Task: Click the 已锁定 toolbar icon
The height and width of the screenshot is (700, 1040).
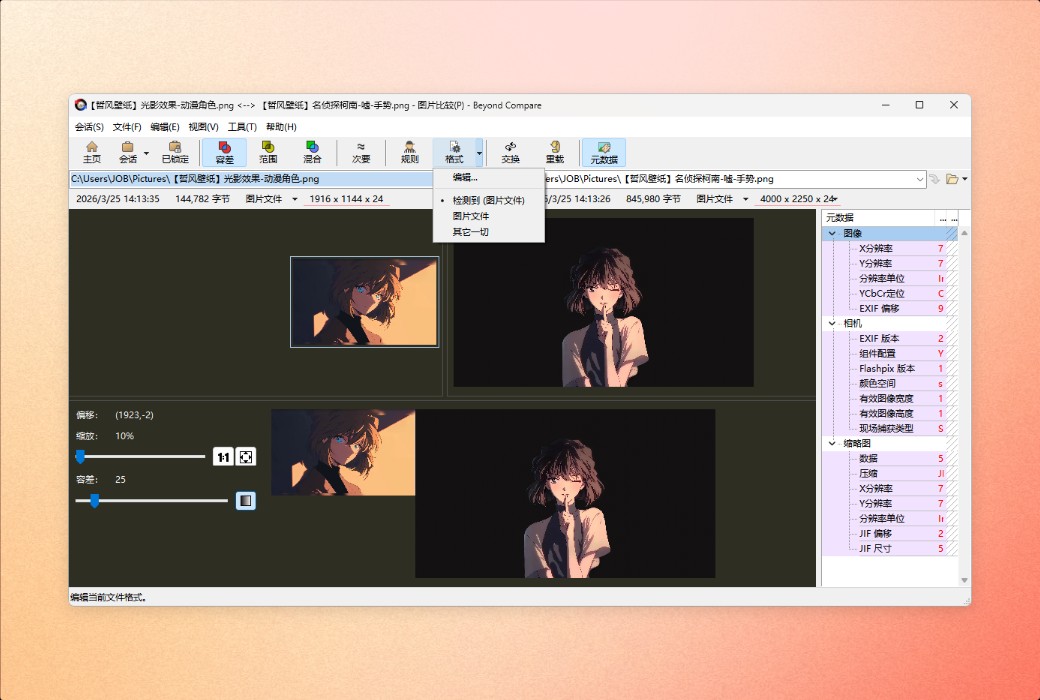Action: click(x=175, y=152)
